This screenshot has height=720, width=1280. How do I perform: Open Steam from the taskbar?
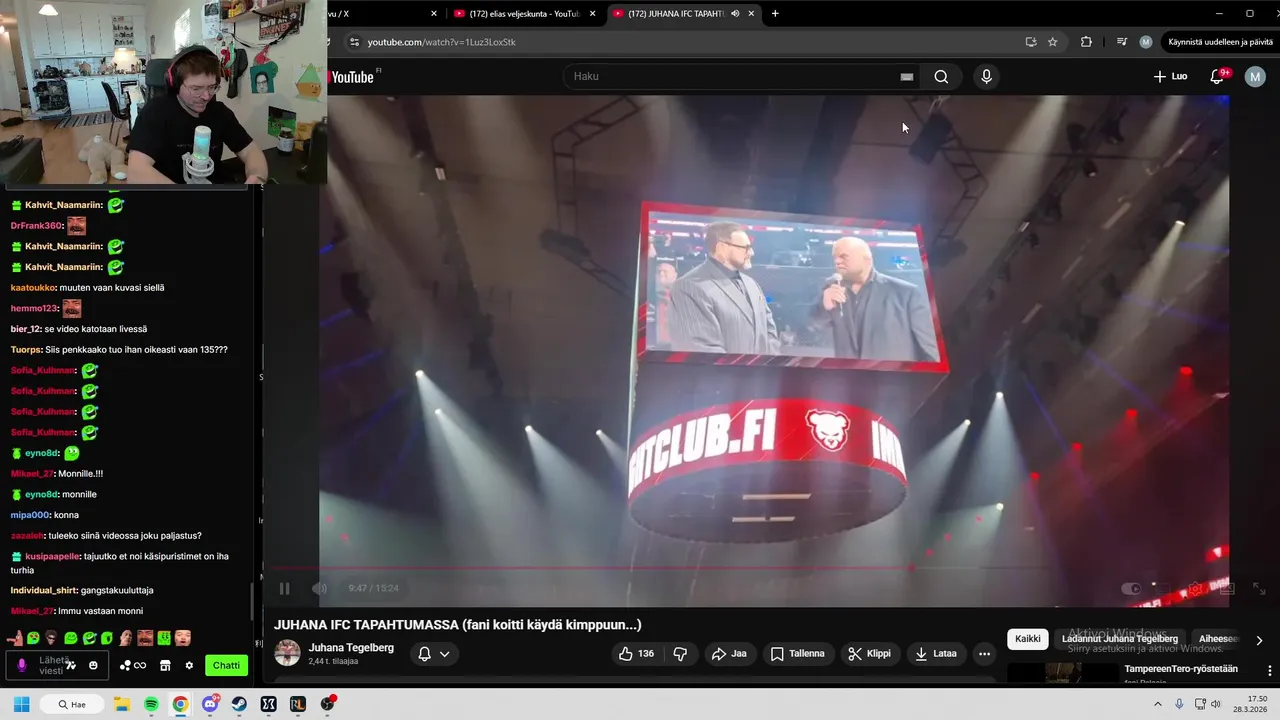click(x=239, y=705)
